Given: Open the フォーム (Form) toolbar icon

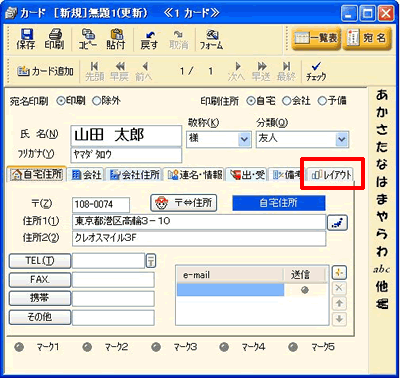Looking at the screenshot, I should click(211, 39).
